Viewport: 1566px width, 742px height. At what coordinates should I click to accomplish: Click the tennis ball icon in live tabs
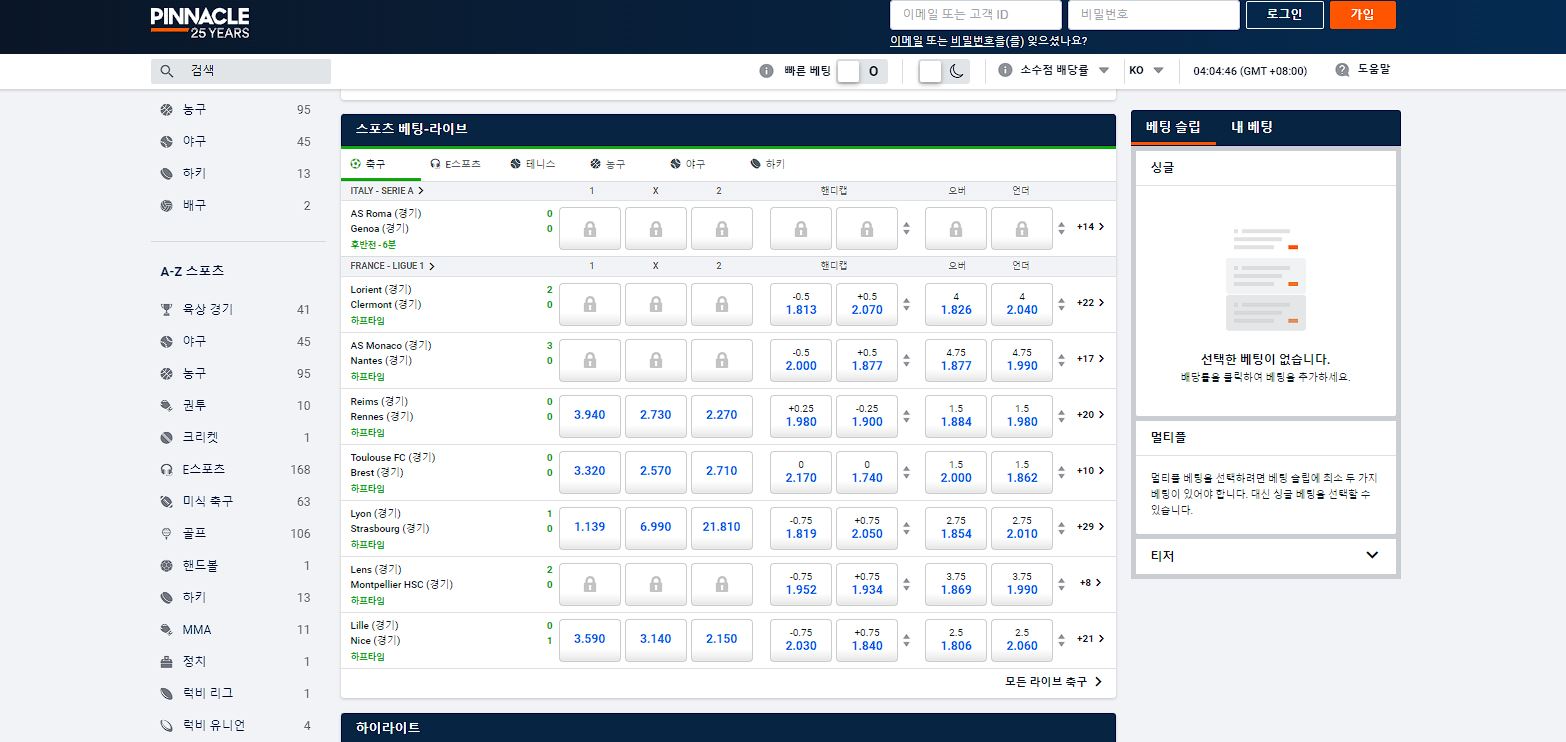click(x=515, y=164)
